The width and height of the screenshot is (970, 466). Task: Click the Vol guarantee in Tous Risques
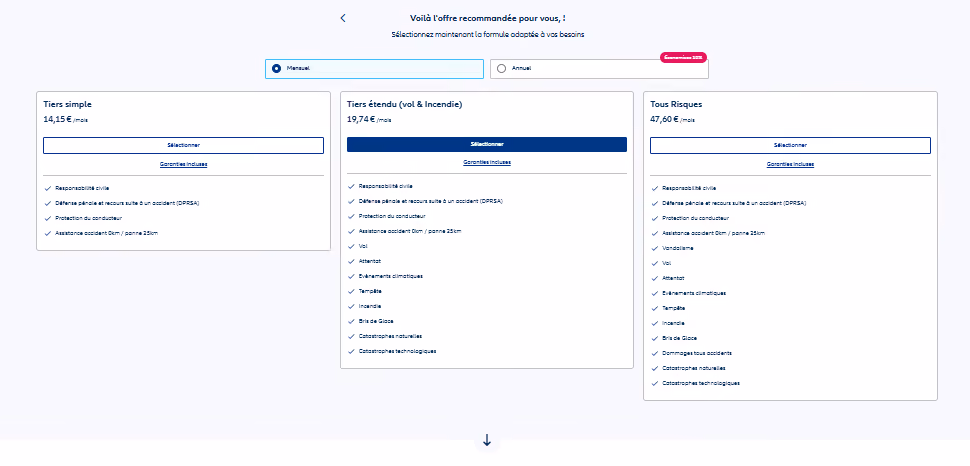tap(666, 263)
